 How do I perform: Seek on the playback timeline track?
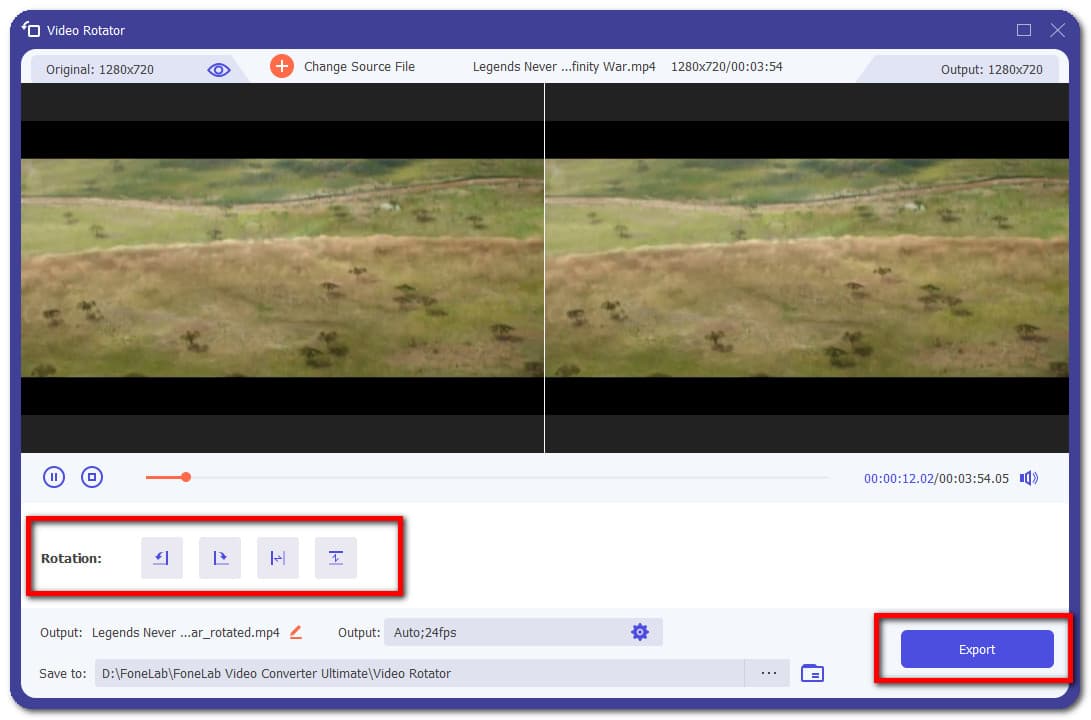487,477
